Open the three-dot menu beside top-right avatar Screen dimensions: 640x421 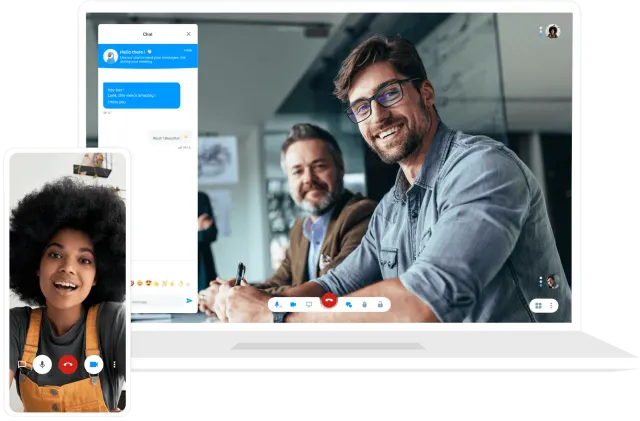pos(541,31)
